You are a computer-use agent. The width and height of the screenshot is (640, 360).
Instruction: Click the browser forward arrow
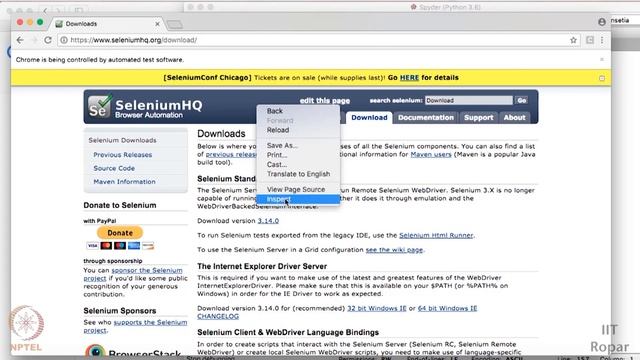point(35,40)
